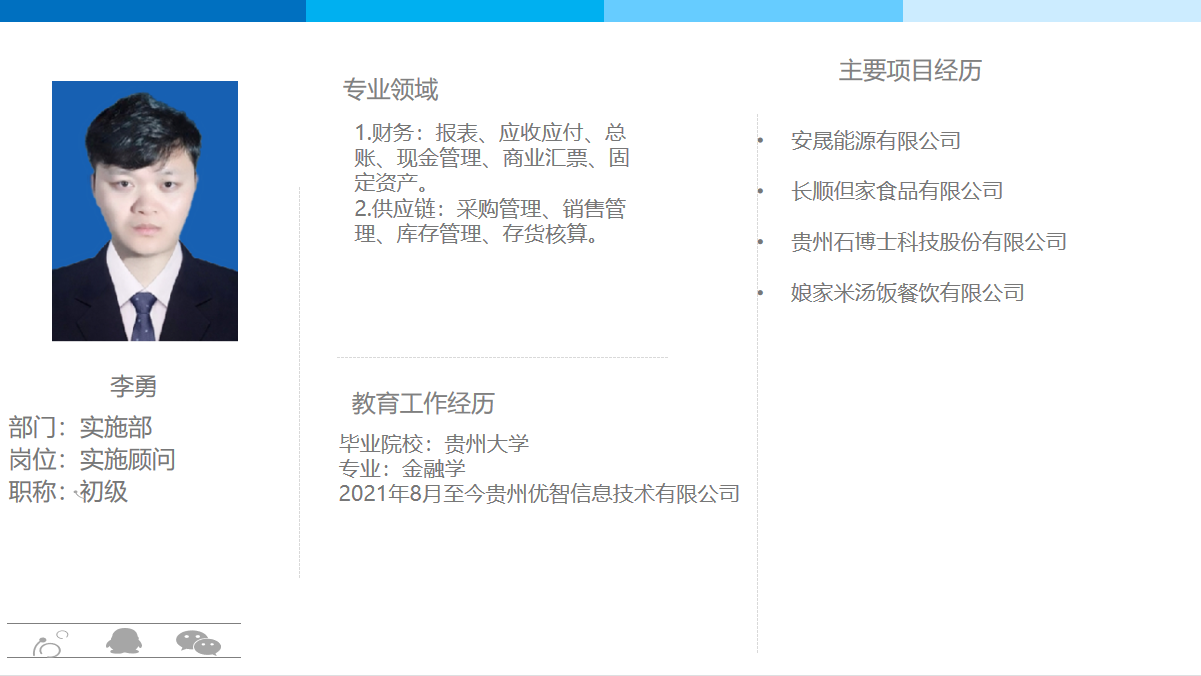The height and width of the screenshot is (676, 1201).
Task: Click the WeChat chat bubbles icon
Action: point(198,642)
